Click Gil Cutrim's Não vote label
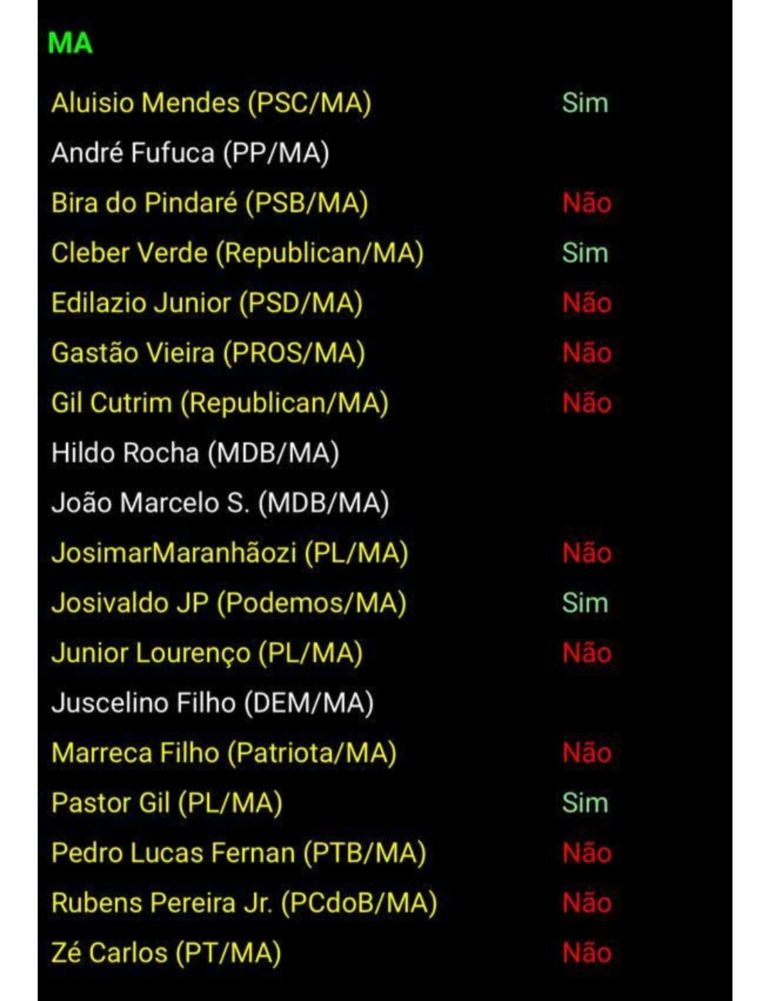The height and width of the screenshot is (1001, 768). [586, 403]
